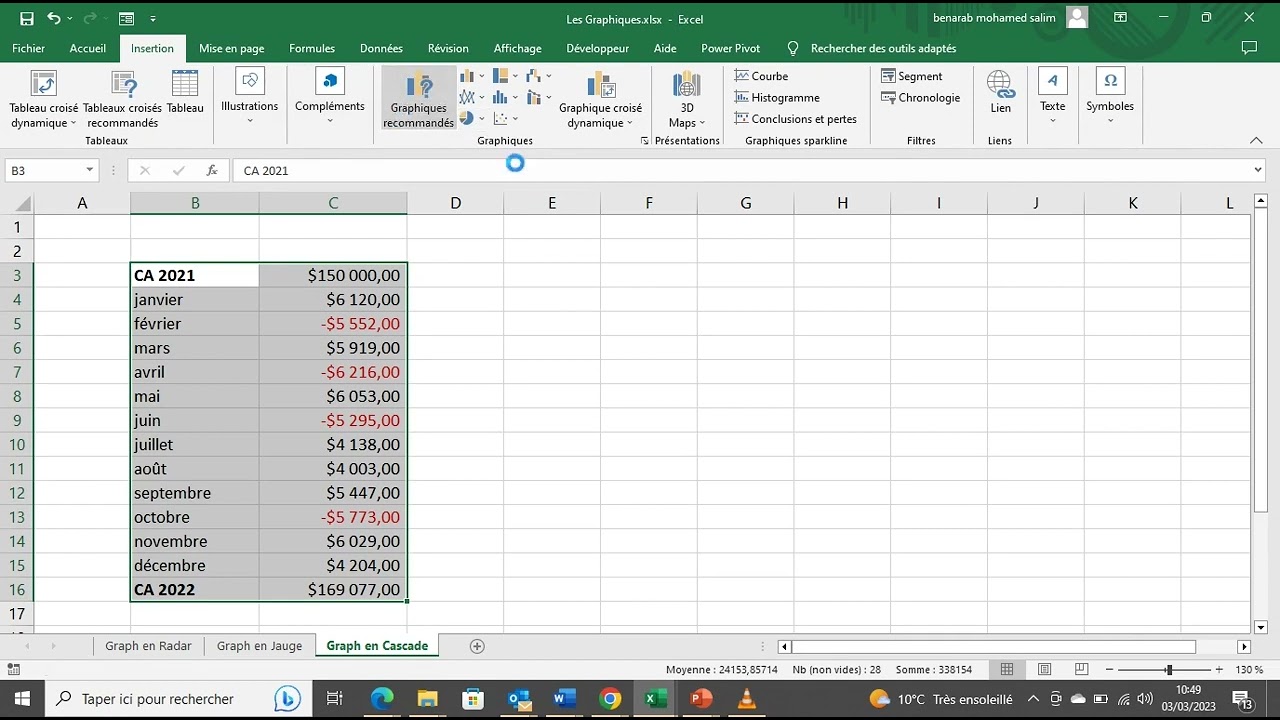Insert a scatter chart from the ribbon

(x=501, y=118)
